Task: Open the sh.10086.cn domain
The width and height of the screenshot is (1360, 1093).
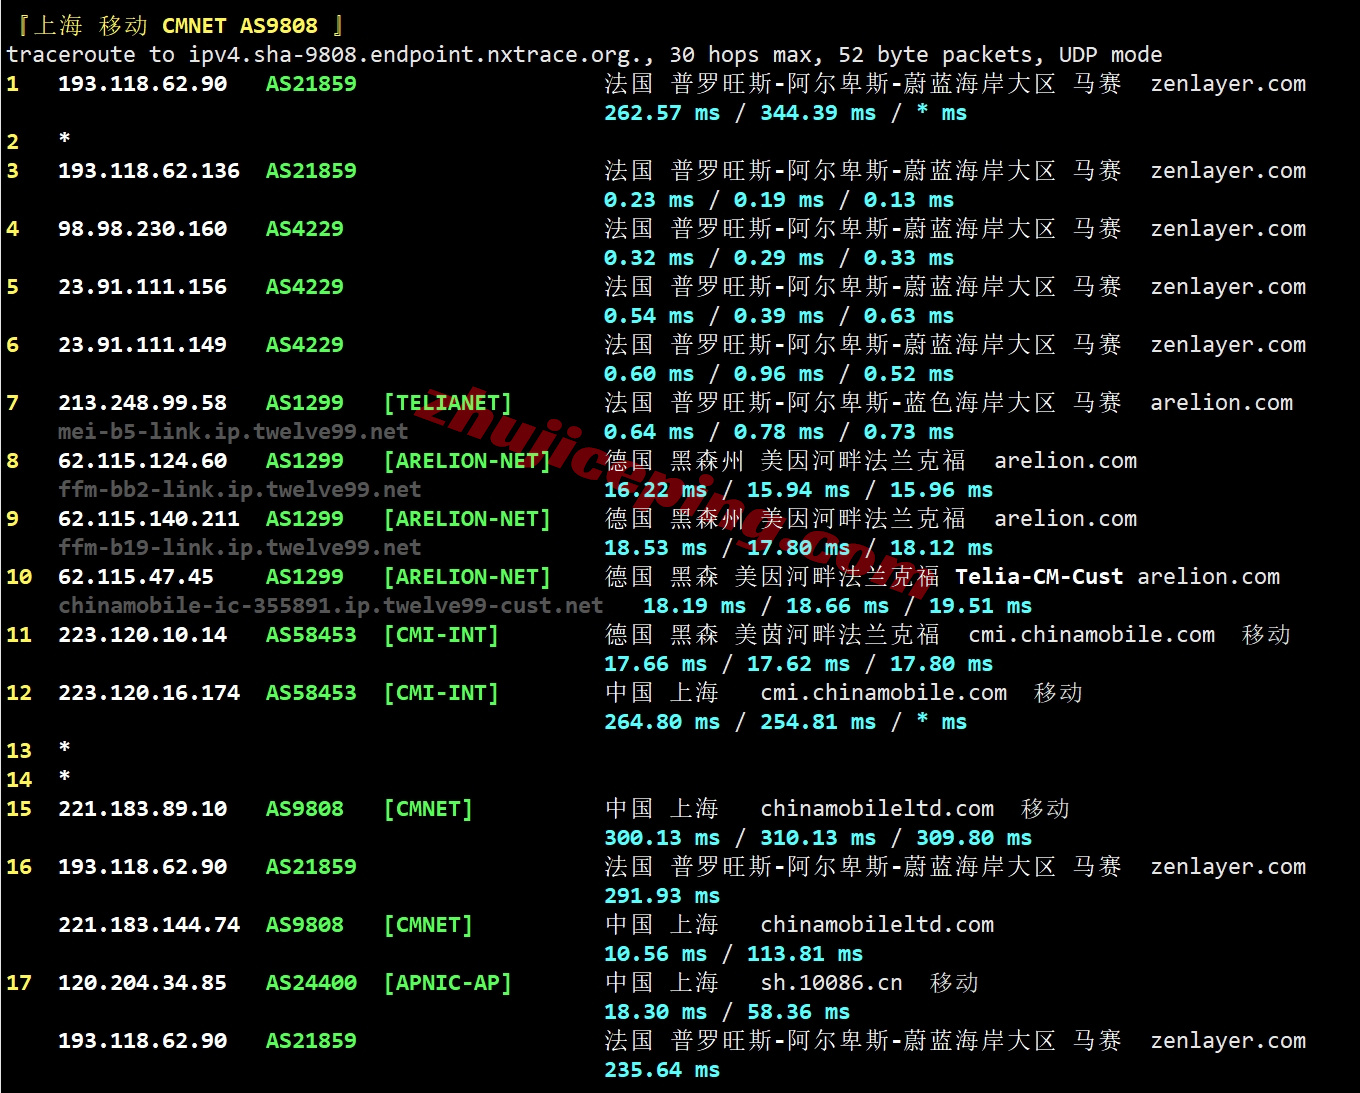Action: pos(830,983)
